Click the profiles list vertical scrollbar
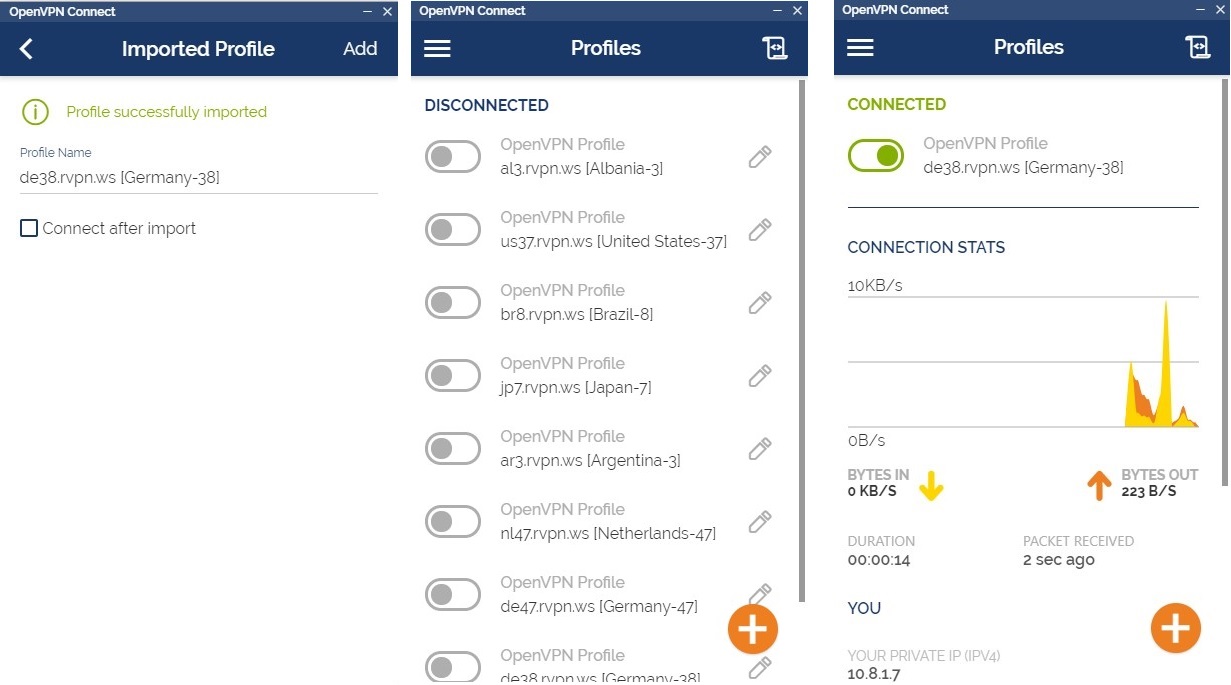 coord(802,340)
